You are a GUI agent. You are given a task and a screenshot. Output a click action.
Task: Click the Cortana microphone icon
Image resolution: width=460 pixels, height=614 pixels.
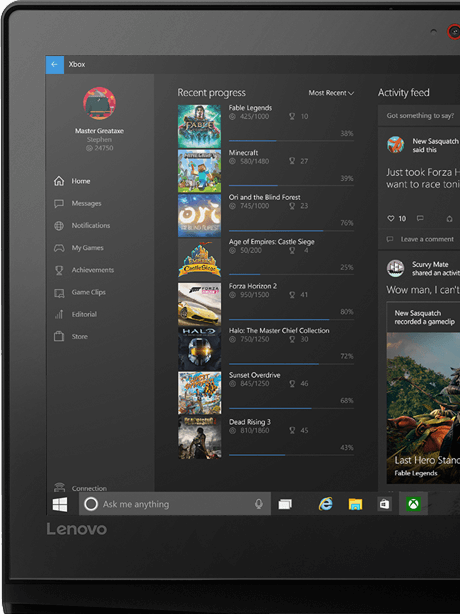[258, 504]
